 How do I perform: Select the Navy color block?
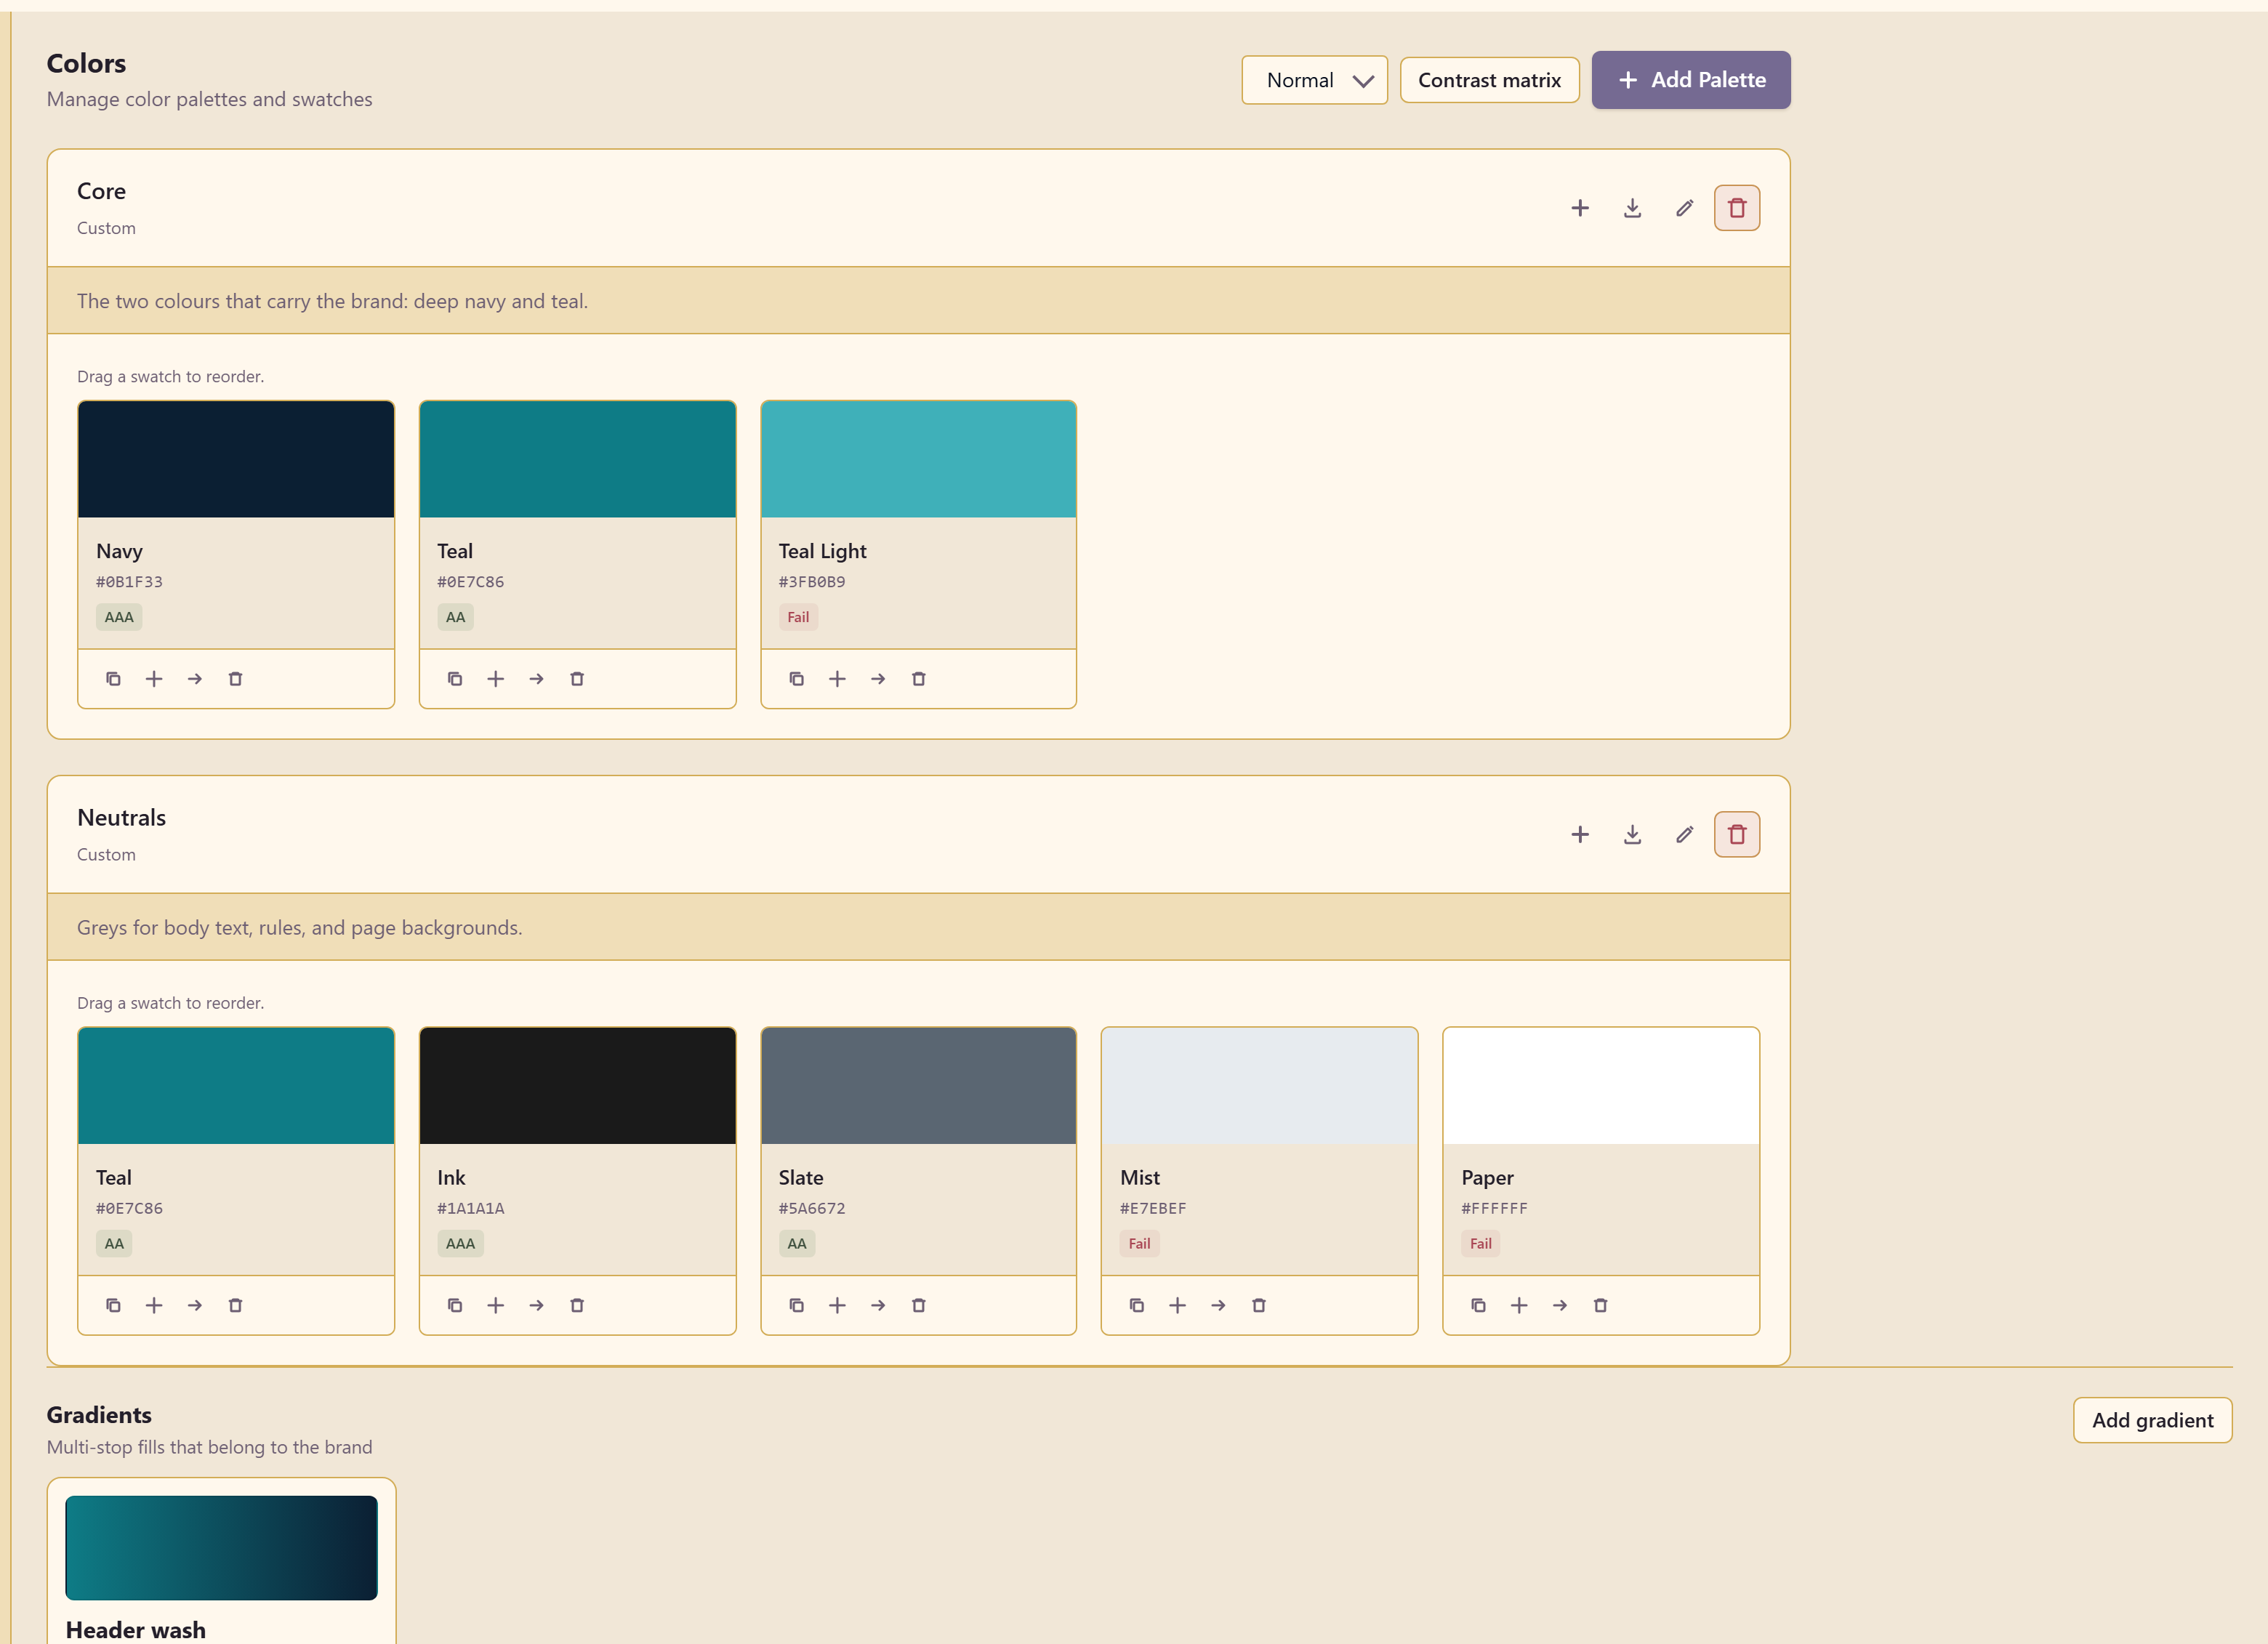pyautogui.click(x=236, y=460)
